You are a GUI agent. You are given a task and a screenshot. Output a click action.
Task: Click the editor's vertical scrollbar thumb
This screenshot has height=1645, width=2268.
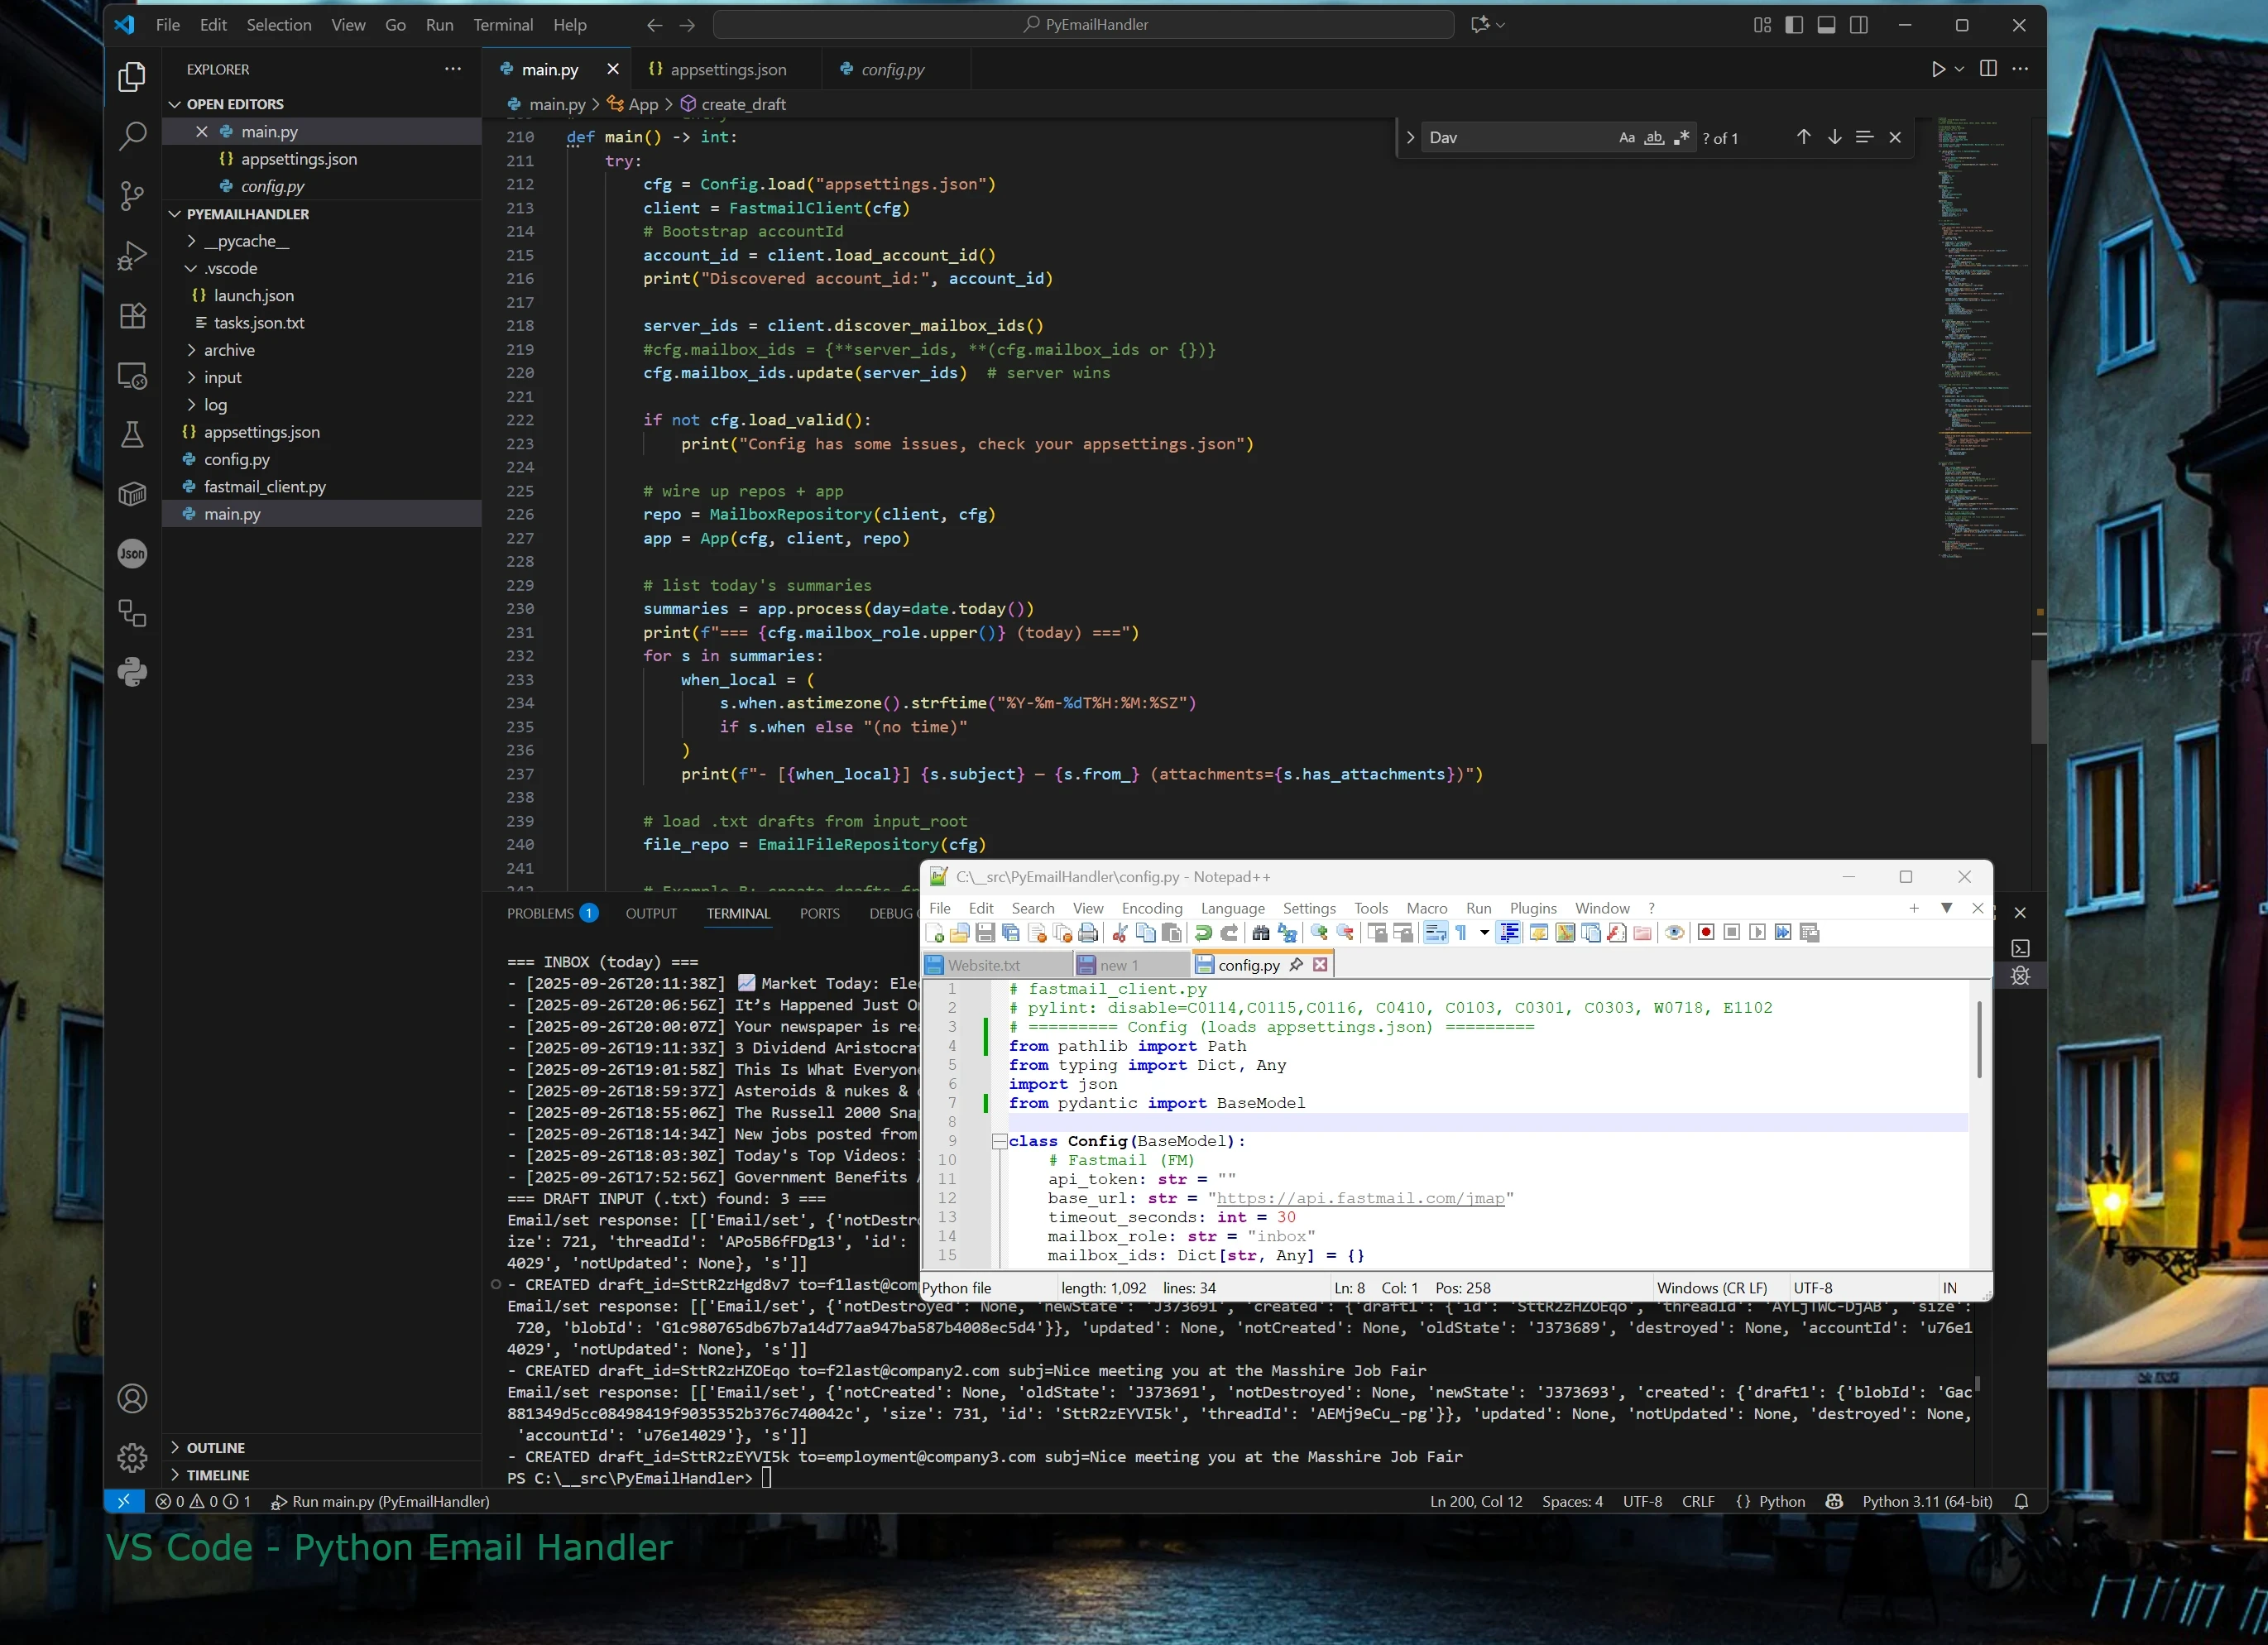pyautogui.click(x=2038, y=700)
